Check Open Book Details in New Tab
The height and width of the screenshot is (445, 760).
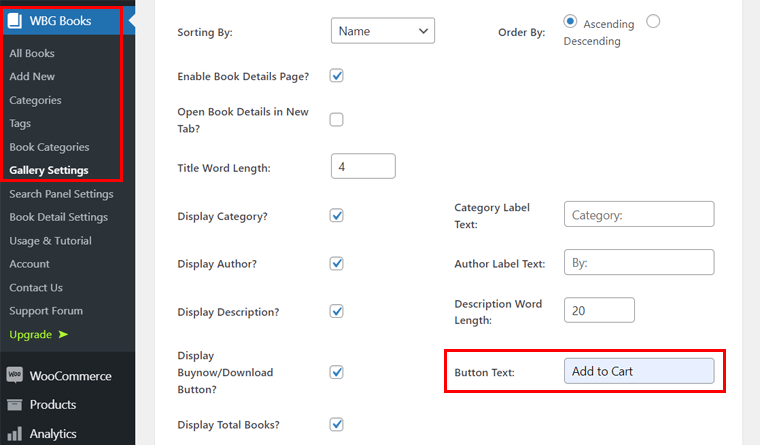(337, 119)
